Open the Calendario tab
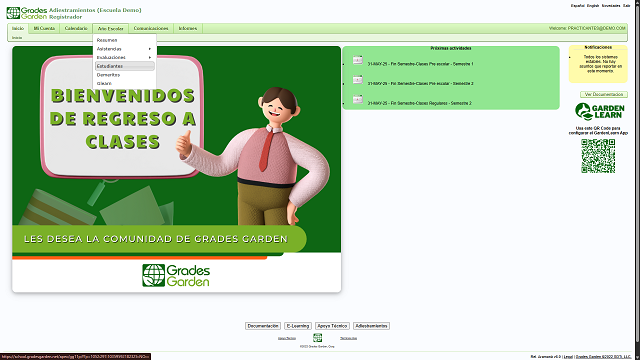Screen dimensions: 640x360 point(76,28)
